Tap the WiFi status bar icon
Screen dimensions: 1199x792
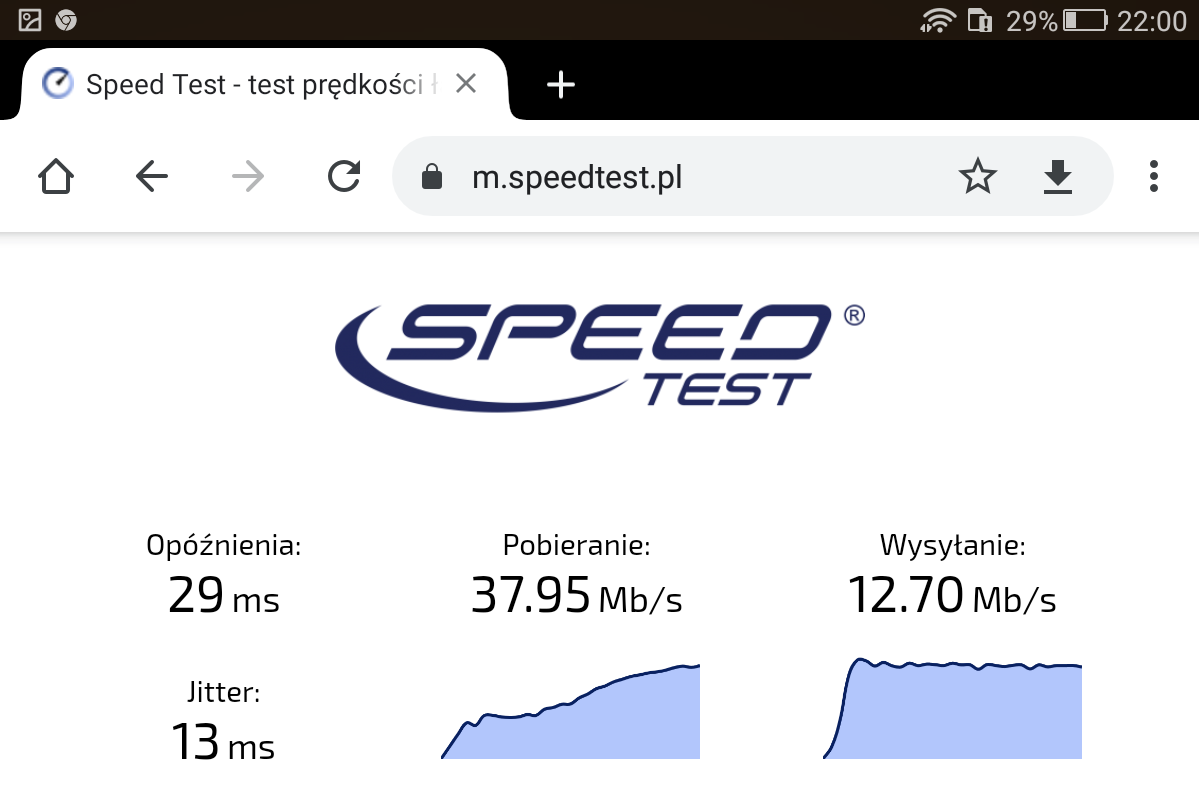938,20
